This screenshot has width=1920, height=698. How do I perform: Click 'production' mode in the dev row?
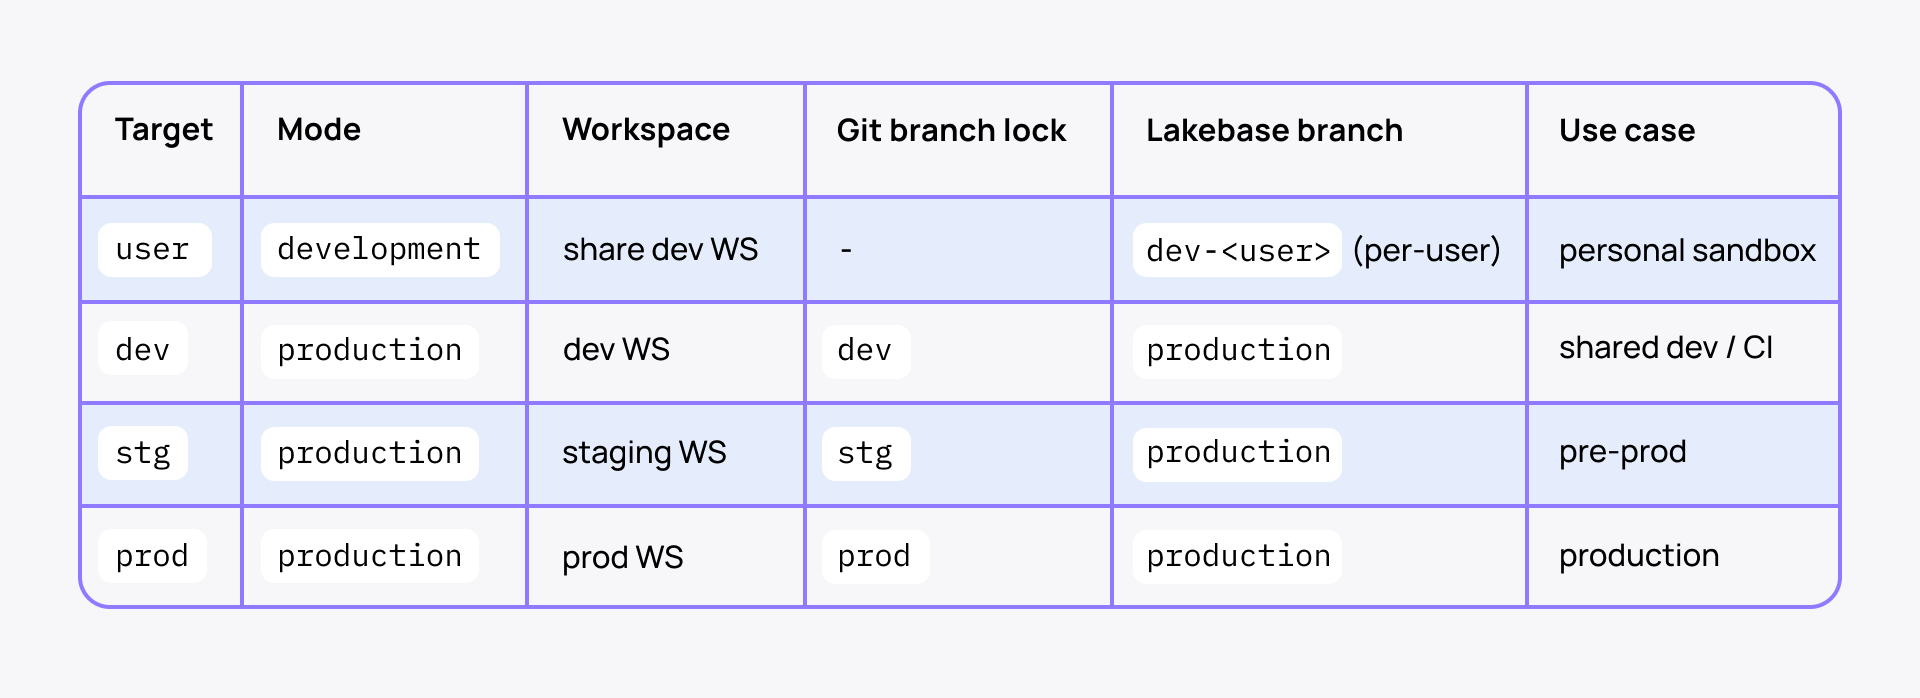[x=370, y=351]
